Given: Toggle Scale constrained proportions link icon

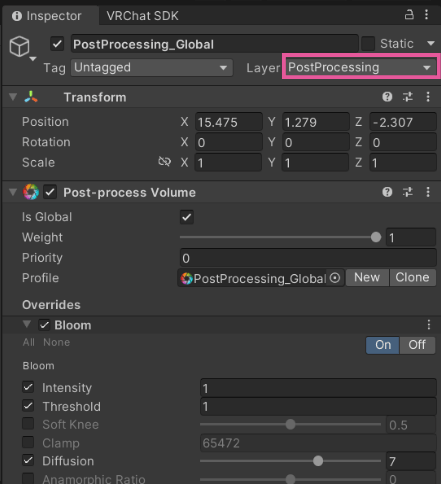Looking at the screenshot, I should click(x=164, y=162).
